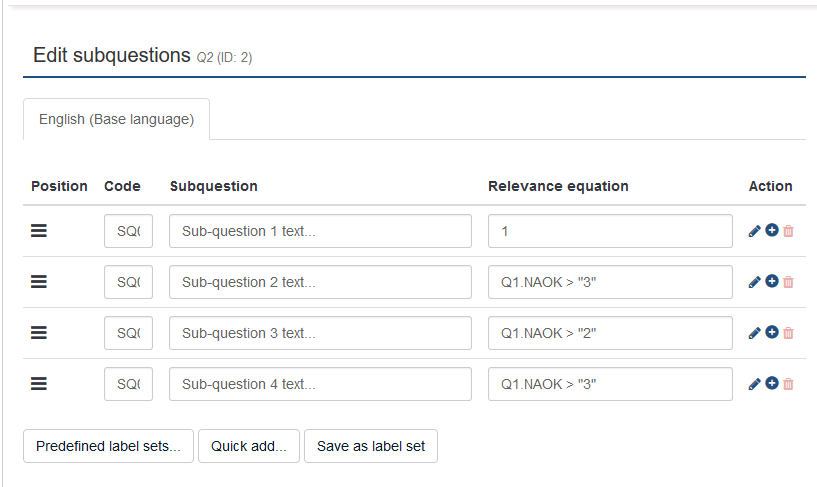Click relevance field with Q1.NAOK > "2"
The width and height of the screenshot is (817, 487).
click(x=610, y=333)
